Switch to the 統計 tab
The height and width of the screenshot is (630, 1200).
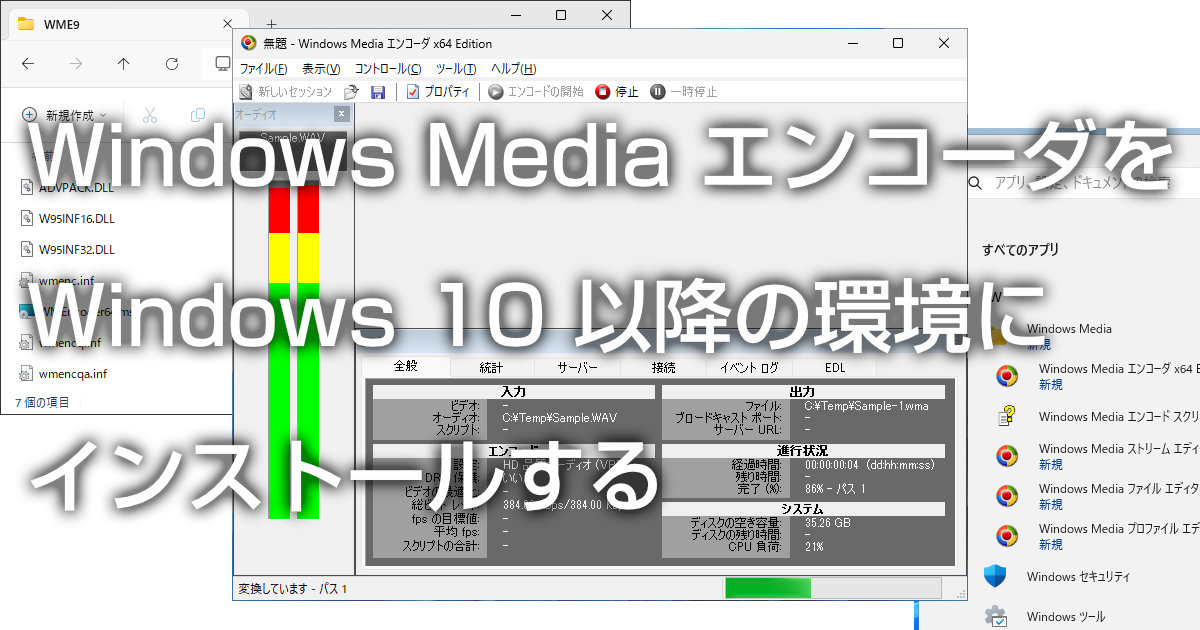(493, 367)
